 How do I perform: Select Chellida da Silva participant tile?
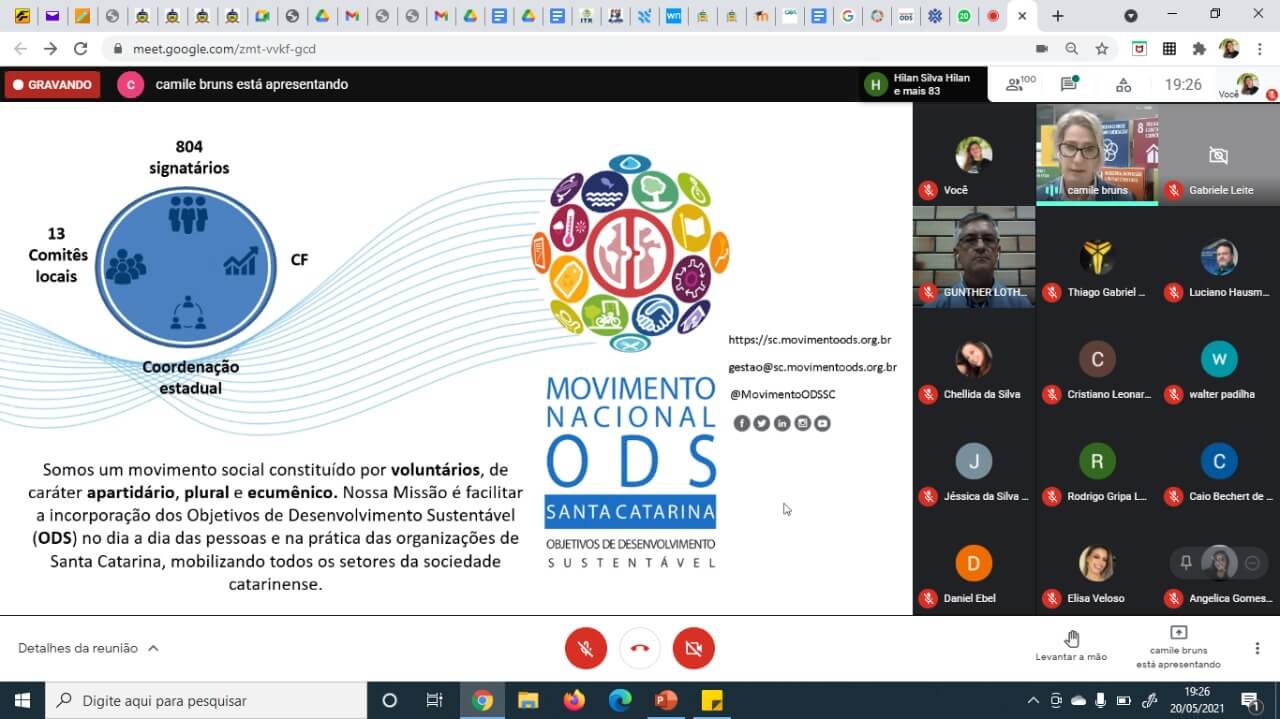pos(974,358)
